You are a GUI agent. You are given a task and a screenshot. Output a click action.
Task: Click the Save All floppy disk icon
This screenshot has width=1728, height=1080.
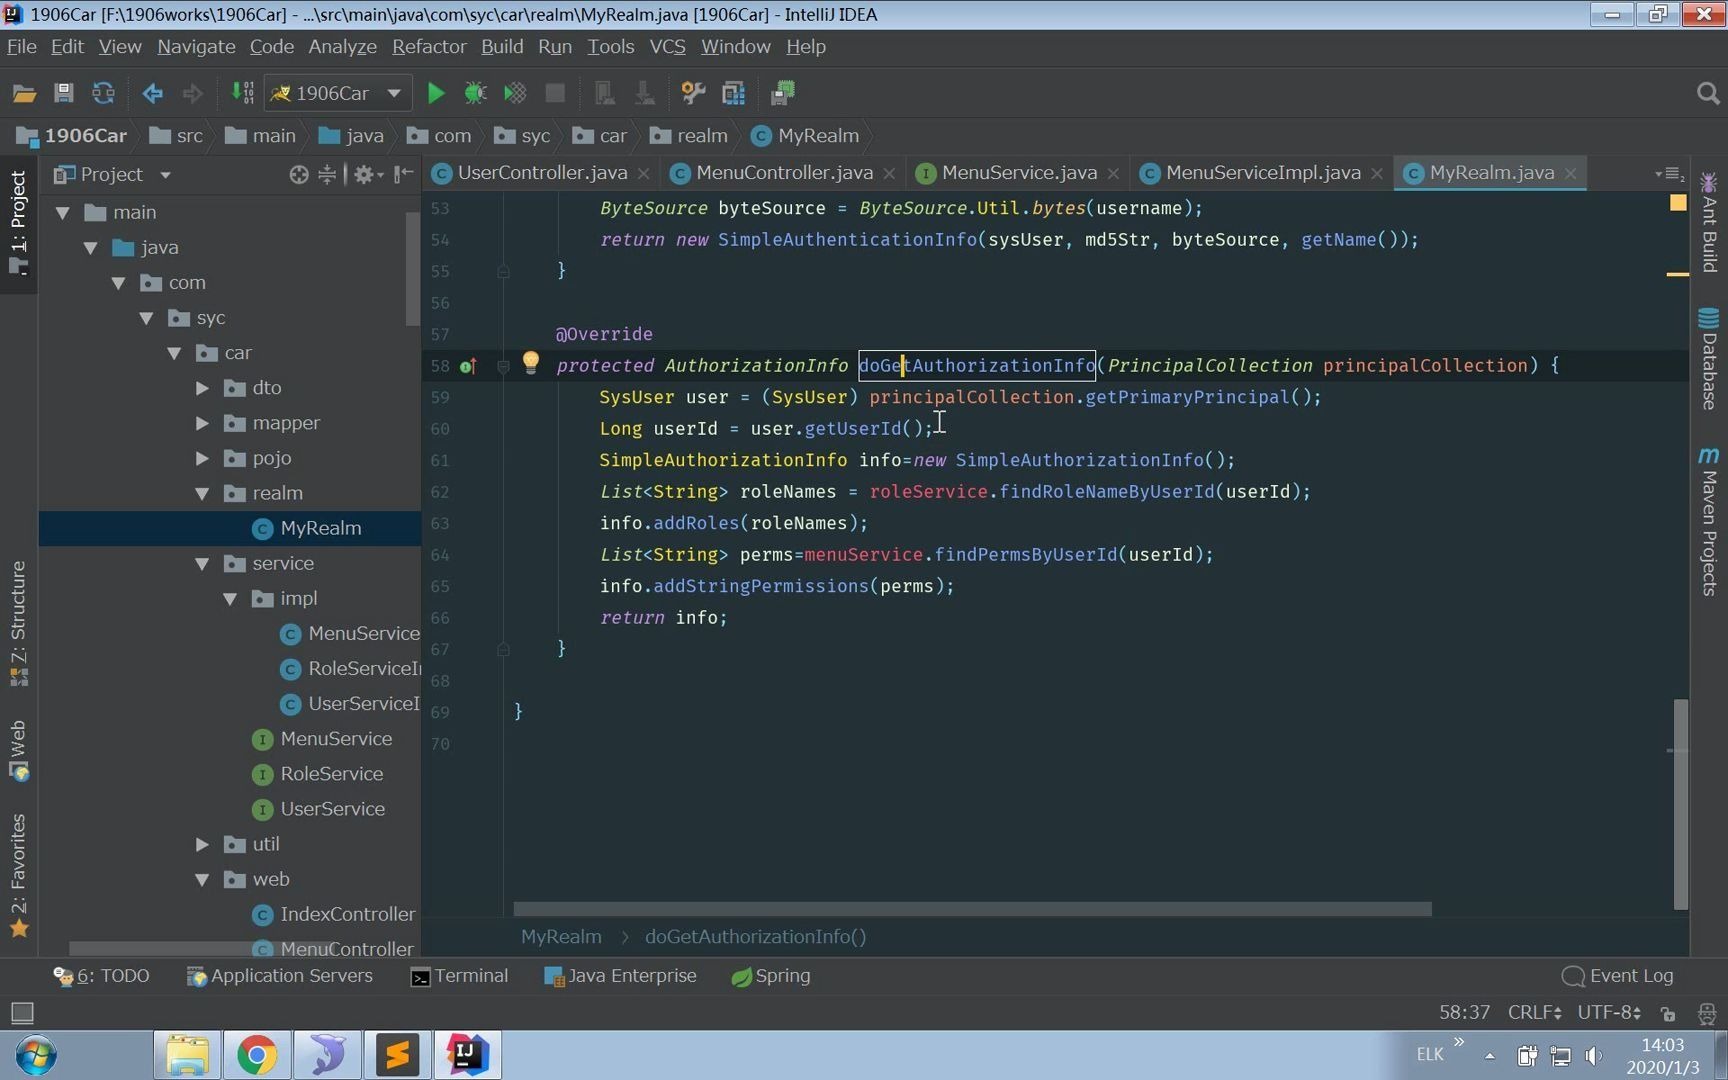click(63, 93)
